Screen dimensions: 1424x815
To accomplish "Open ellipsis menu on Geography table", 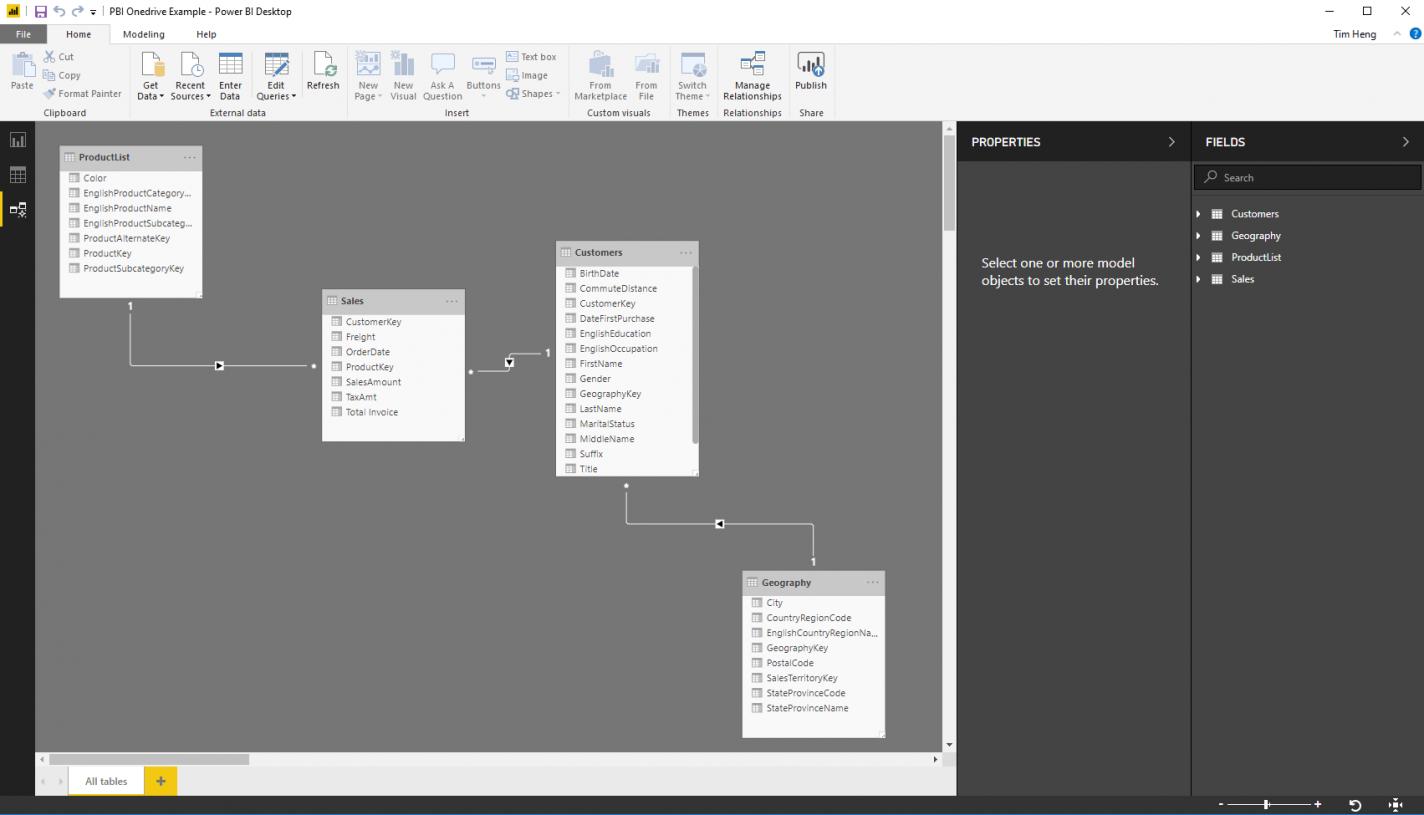I will pyautogui.click(x=873, y=582).
